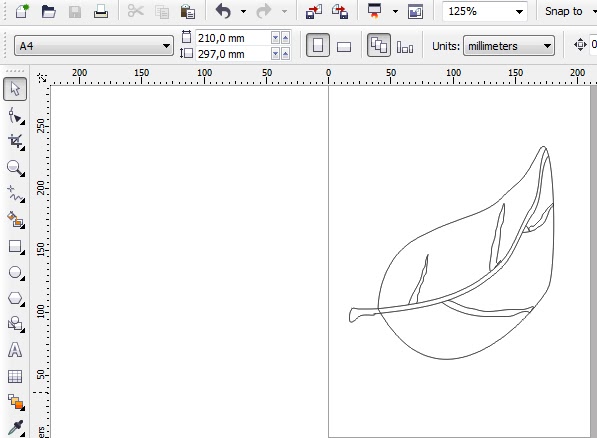
Task: Decrease page height with down arrow
Action: [x=275, y=54]
